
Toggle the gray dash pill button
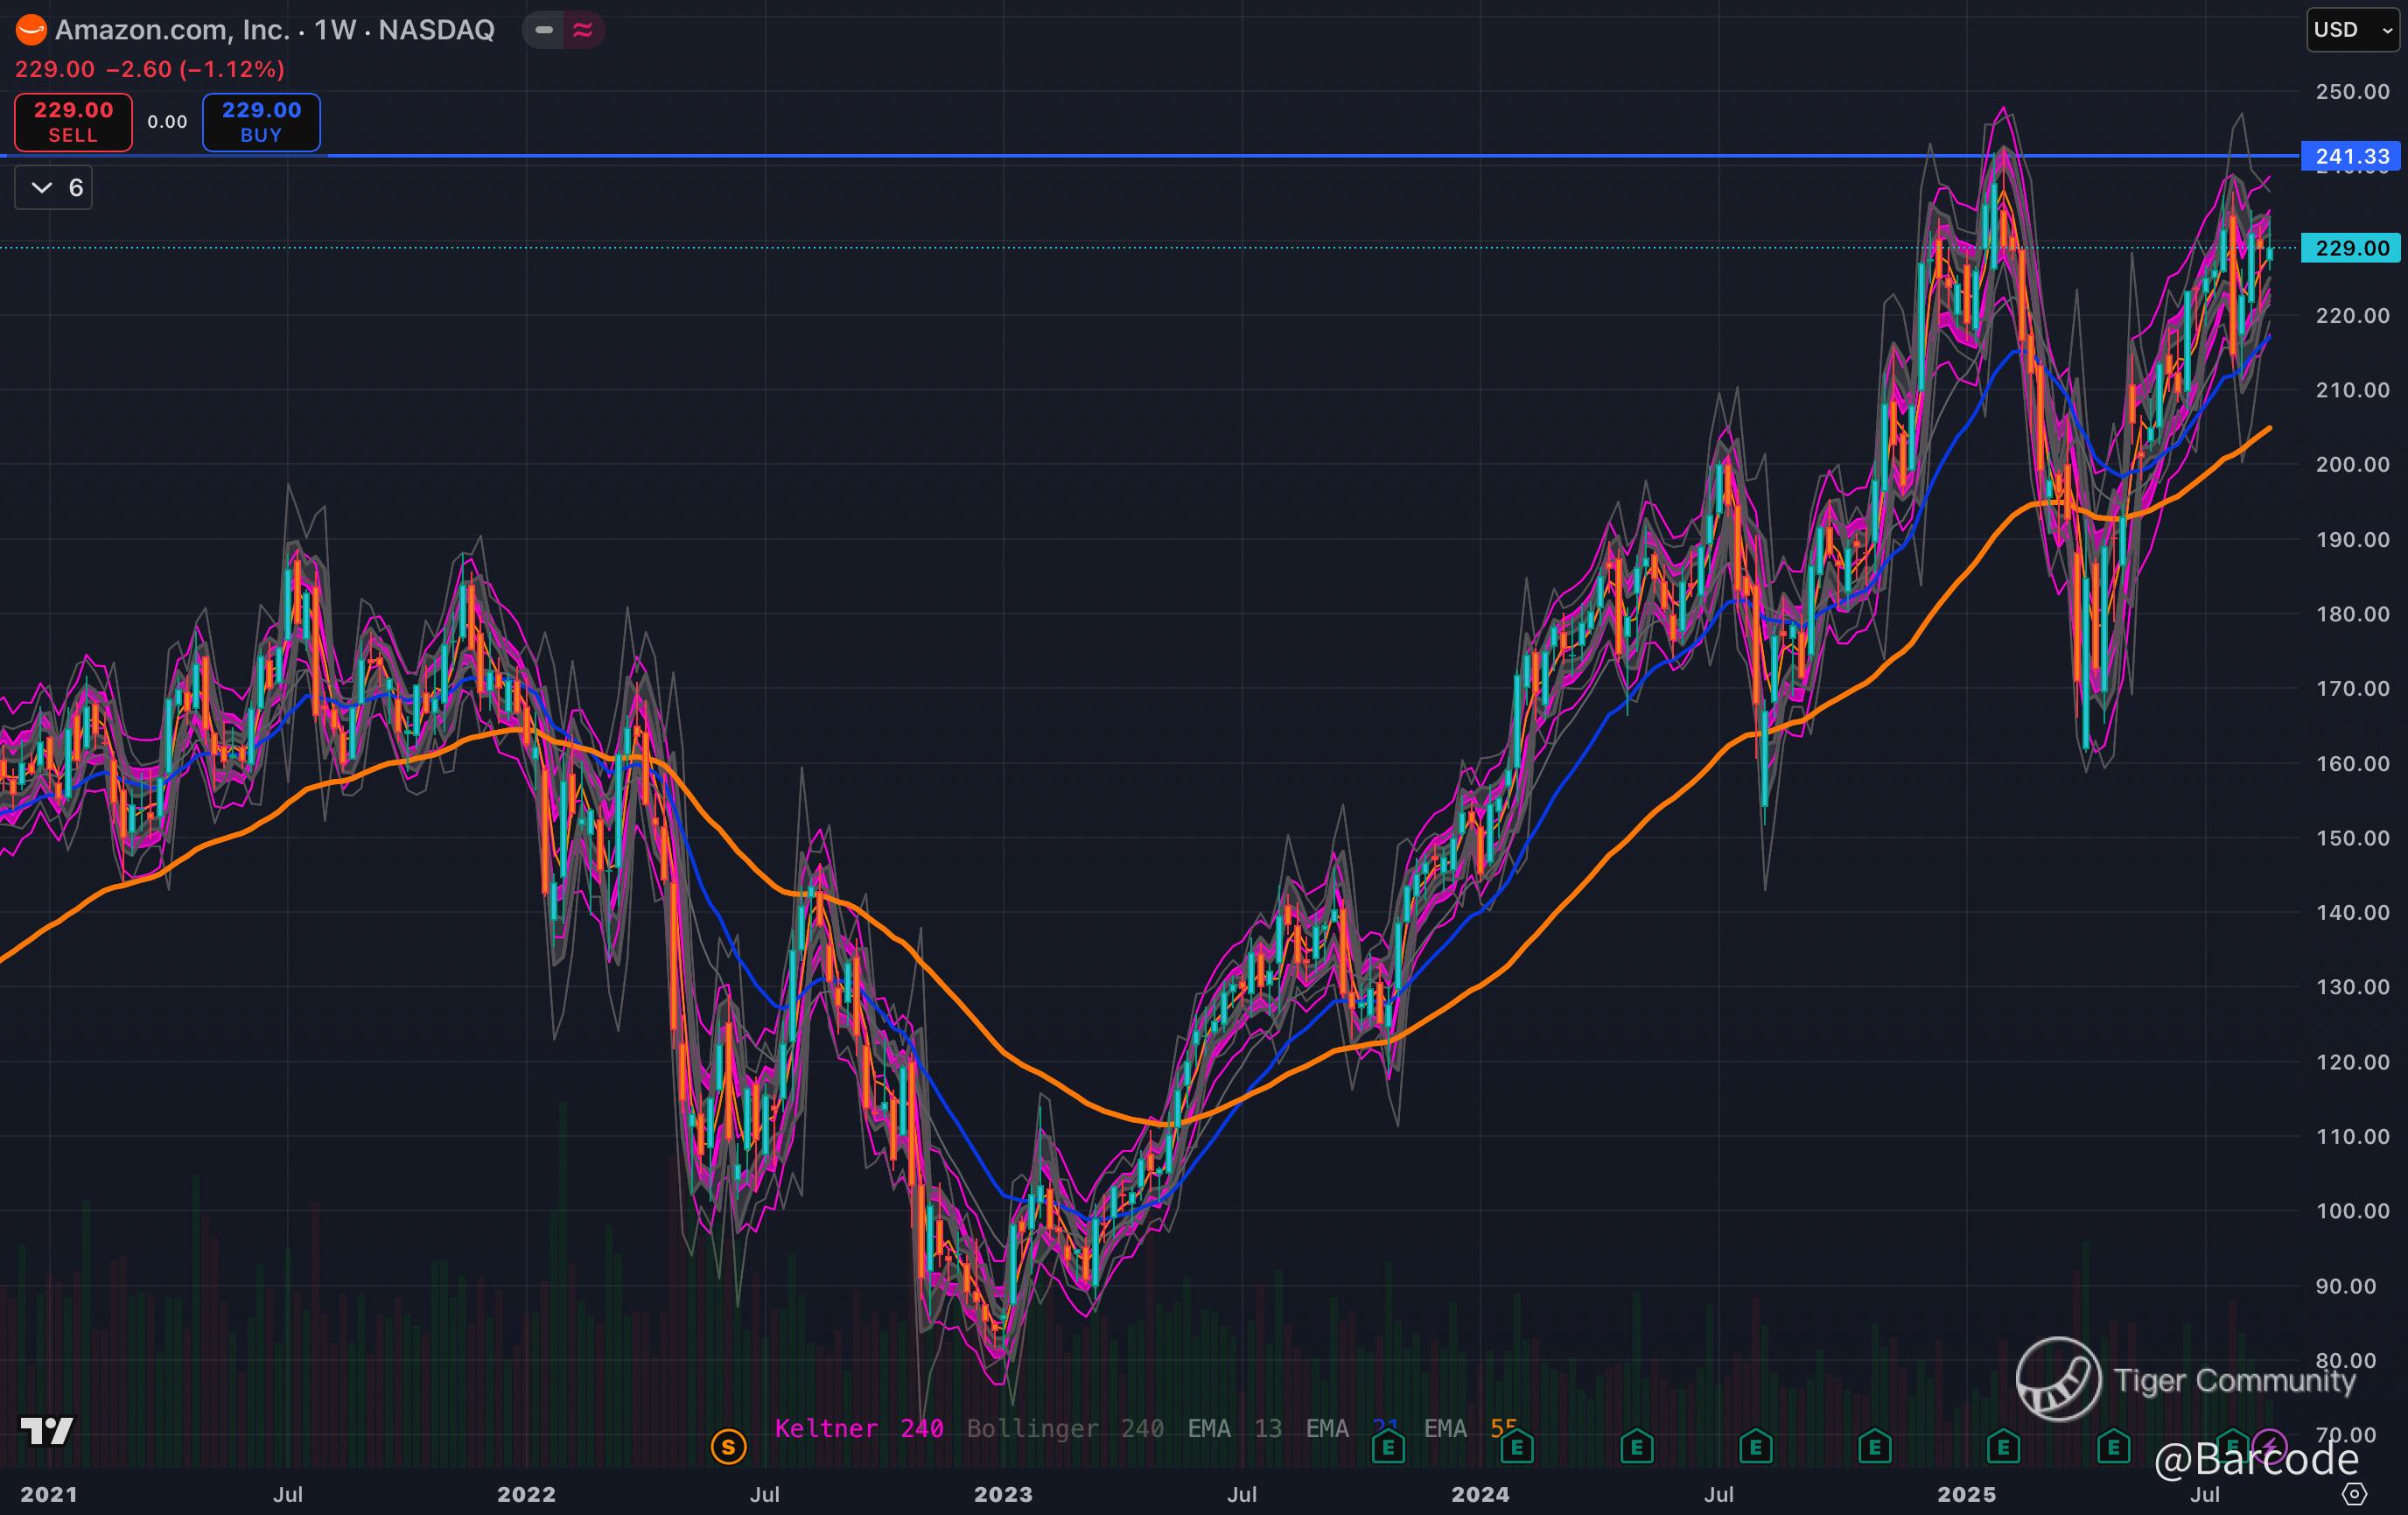(544, 30)
